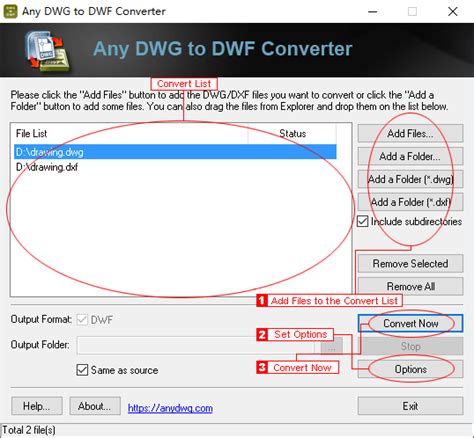Image resolution: width=474 pixels, height=438 pixels.
Task: Close the converter window
Action: [x=453, y=12]
